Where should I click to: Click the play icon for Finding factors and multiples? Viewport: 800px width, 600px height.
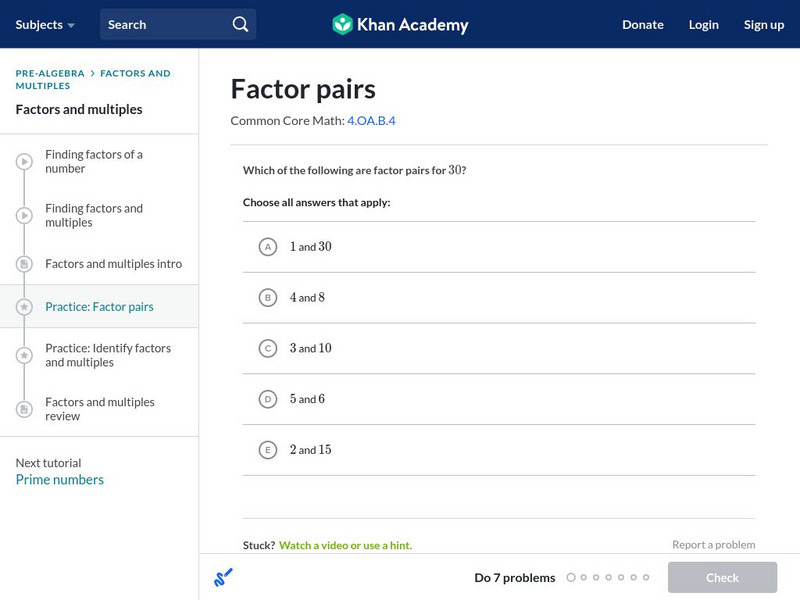(24, 216)
